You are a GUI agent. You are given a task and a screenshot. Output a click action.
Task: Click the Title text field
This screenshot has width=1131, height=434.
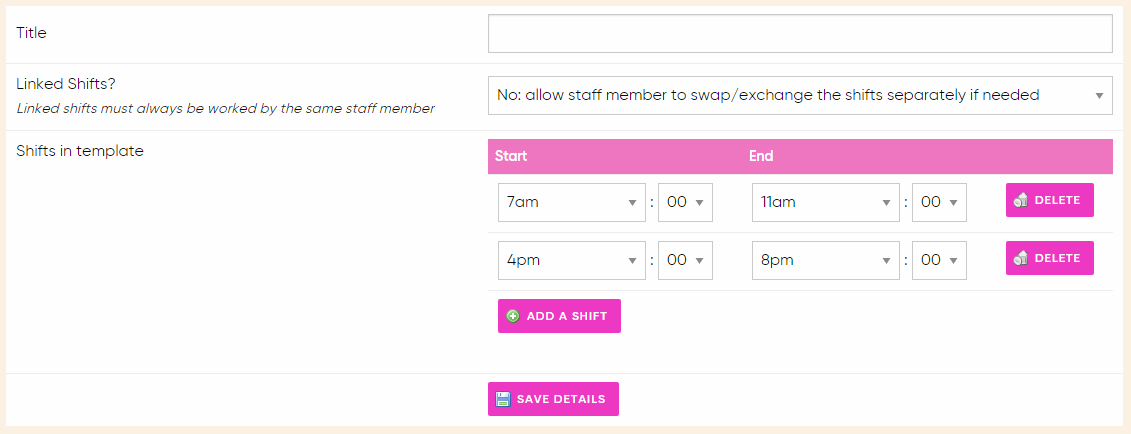coord(799,33)
